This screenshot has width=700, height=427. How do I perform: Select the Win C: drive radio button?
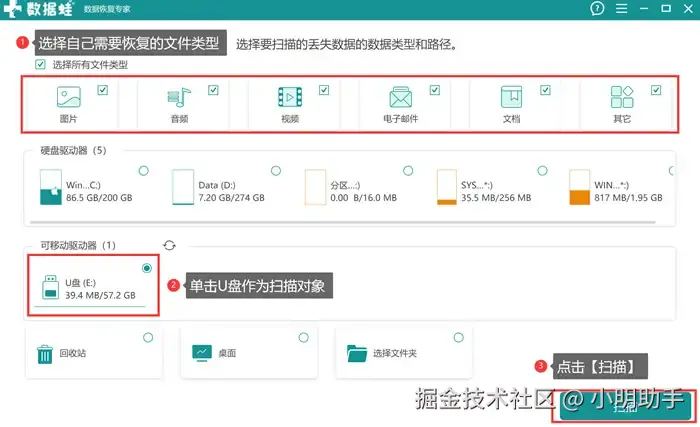pos(144,171)
